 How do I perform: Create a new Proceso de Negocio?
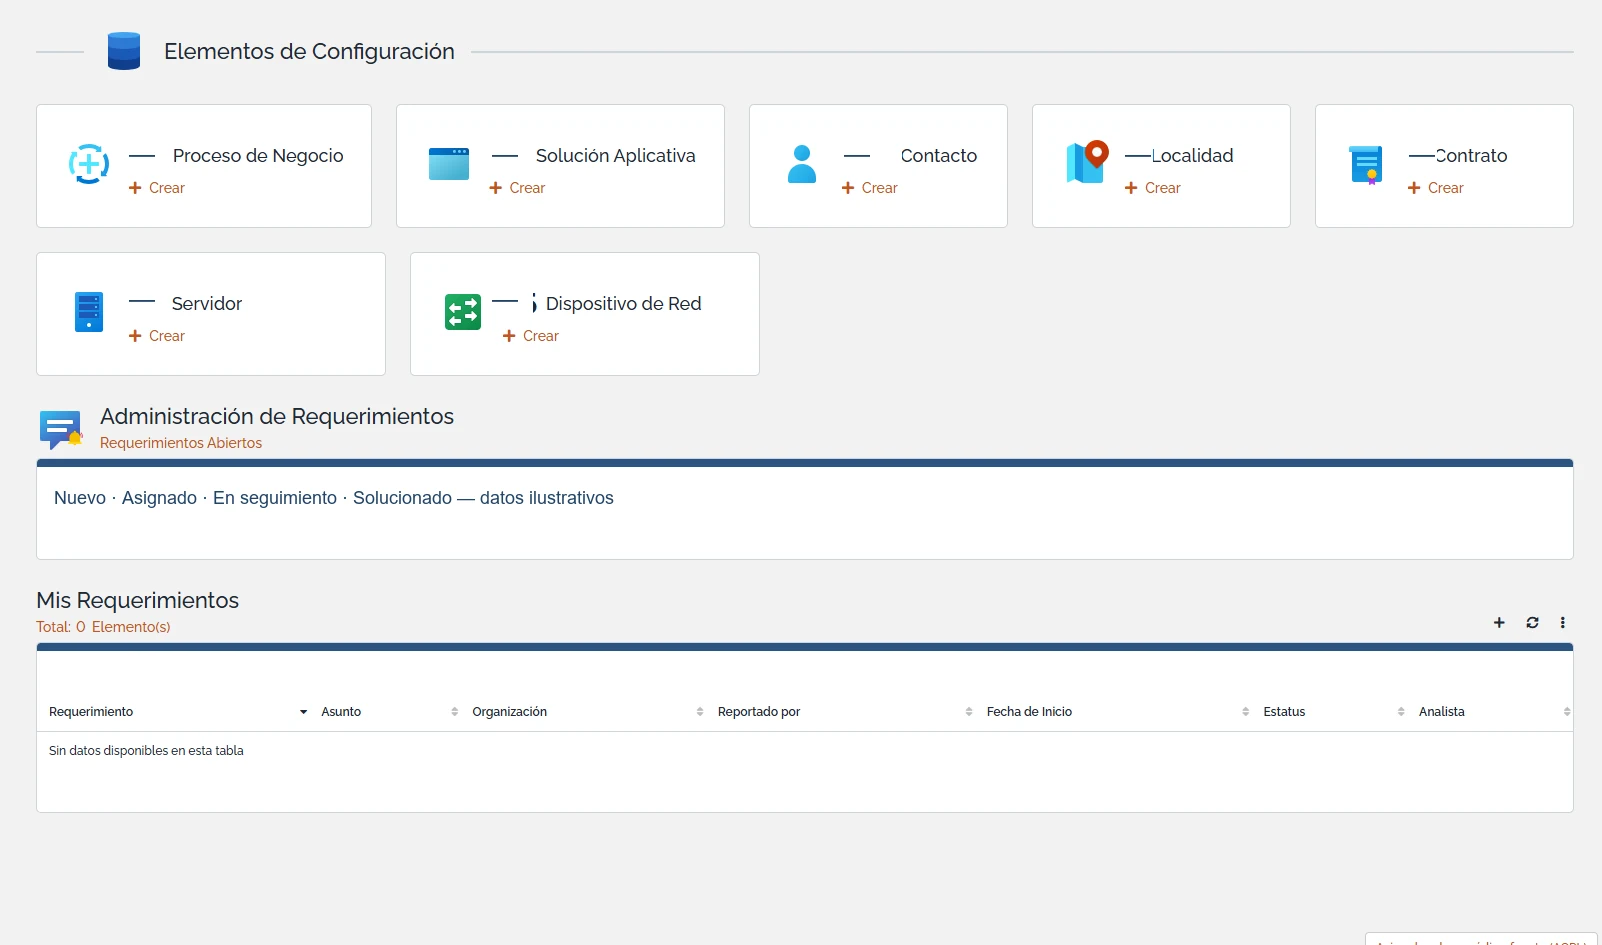click(x=157, y=188)
